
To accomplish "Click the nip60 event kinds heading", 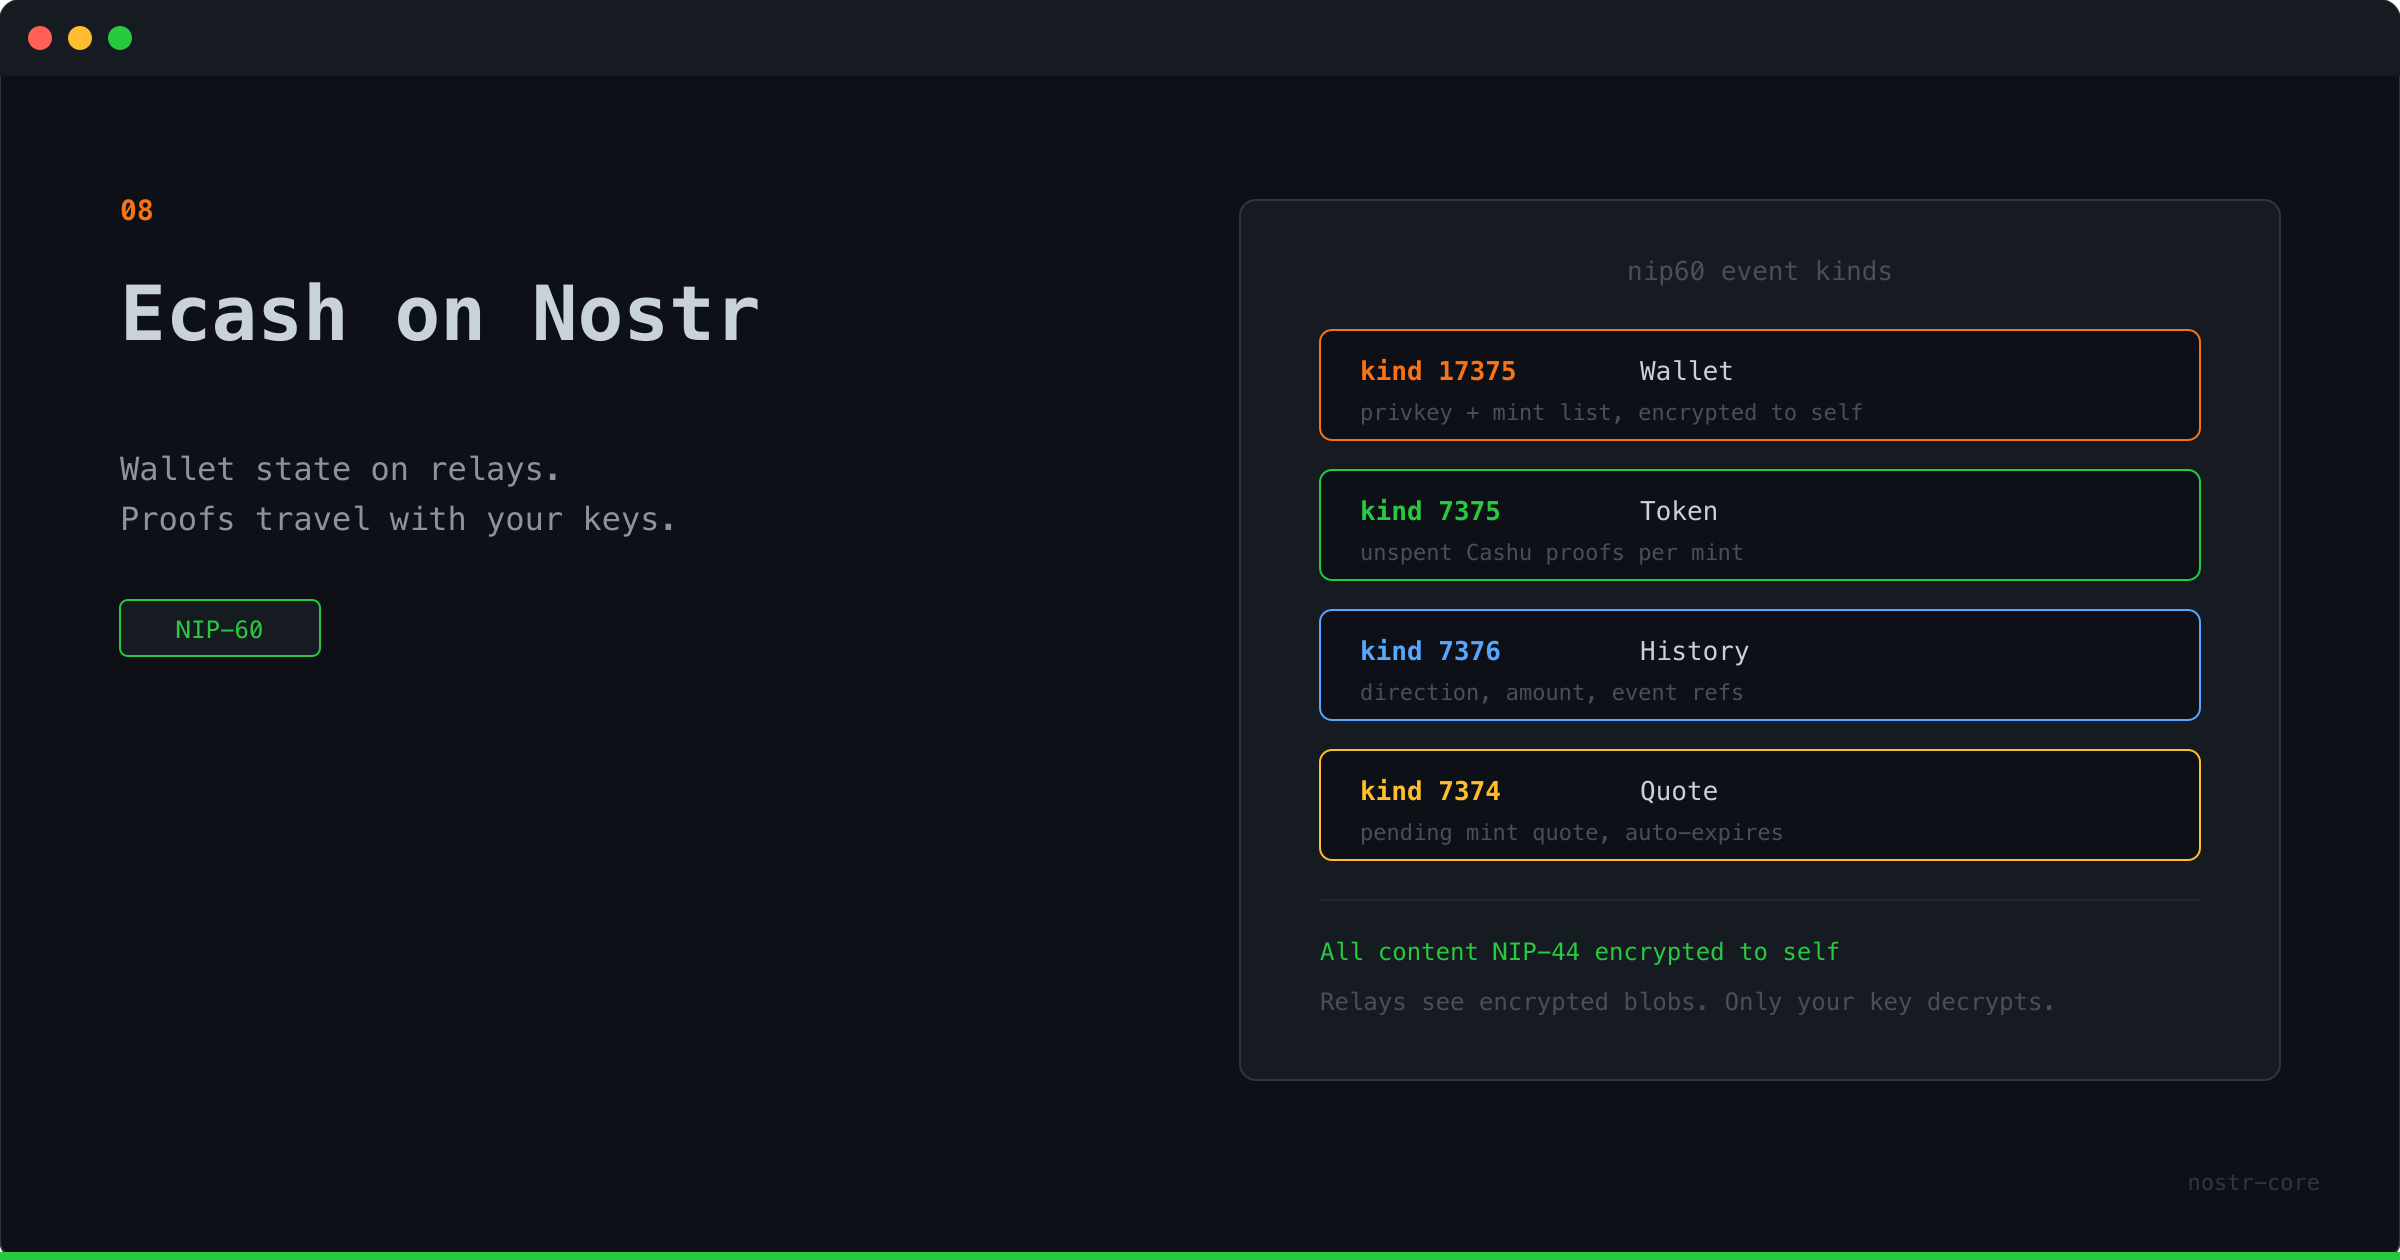I will coord(1758,271).
